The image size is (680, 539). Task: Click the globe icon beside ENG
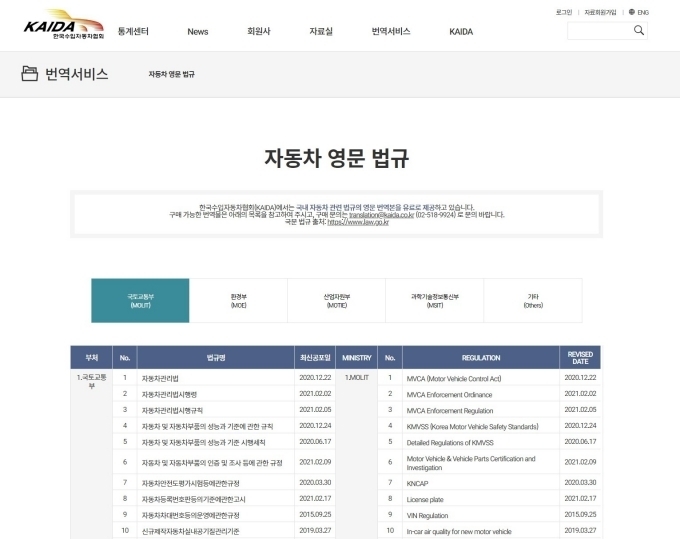coord(631,12)
